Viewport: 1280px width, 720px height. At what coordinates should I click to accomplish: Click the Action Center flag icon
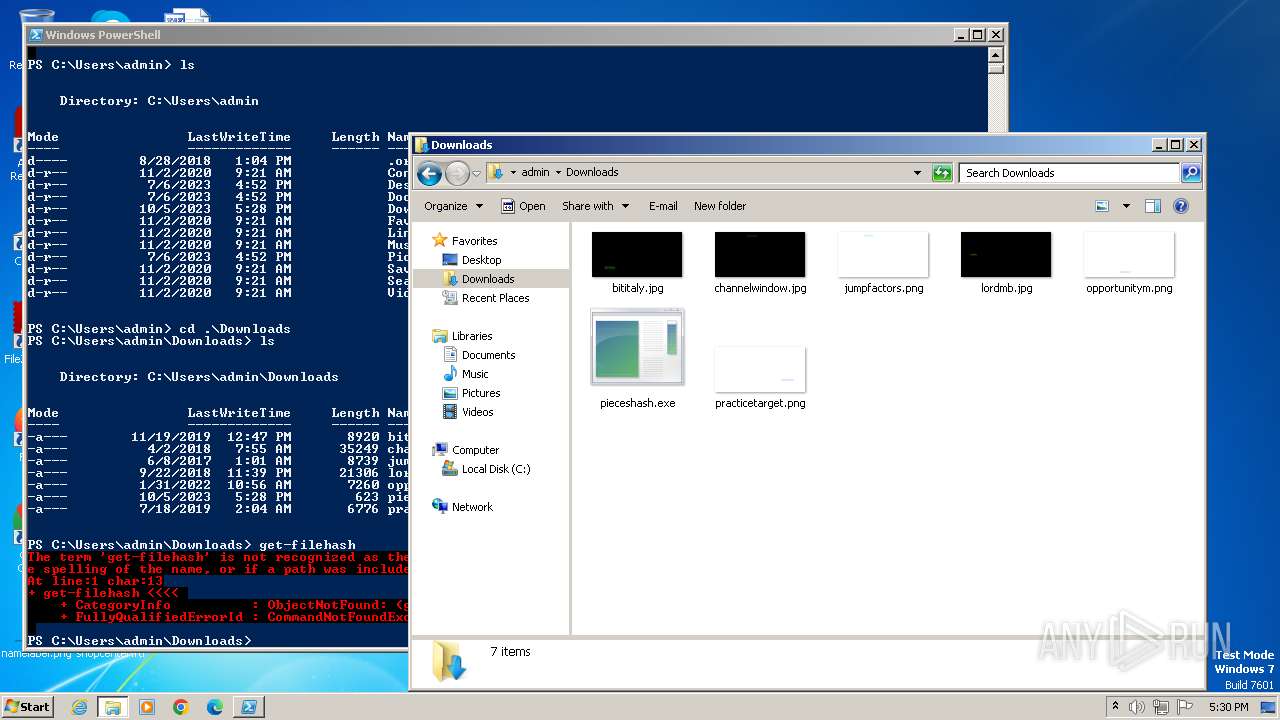click(x=1186, y=707)
